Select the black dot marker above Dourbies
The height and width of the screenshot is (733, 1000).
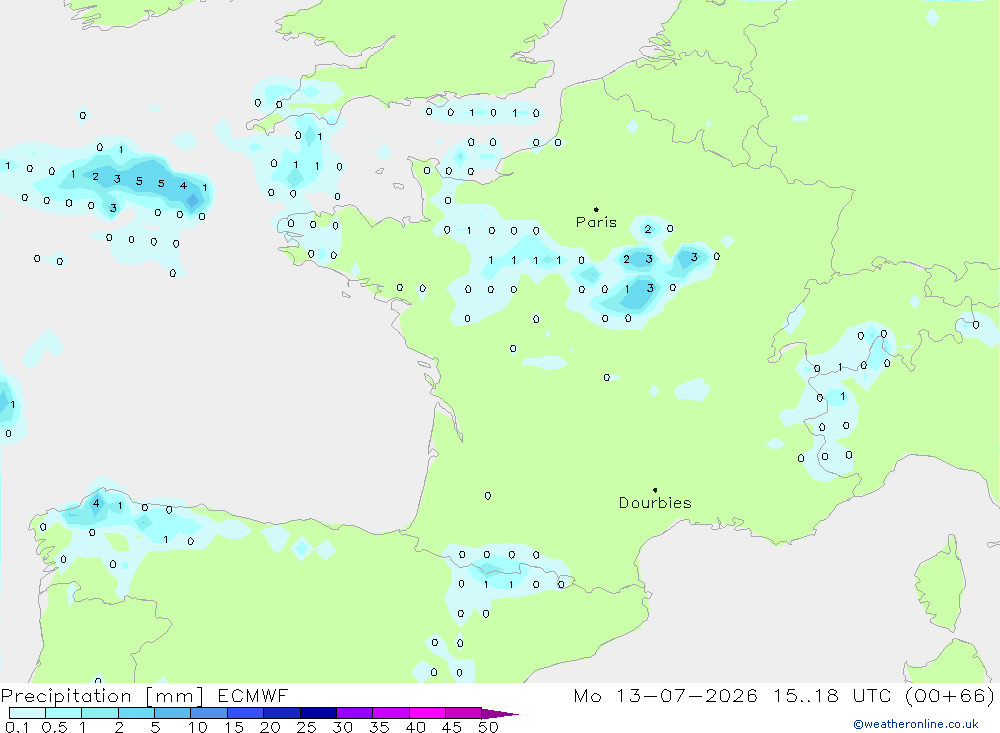tap(655, 490)
